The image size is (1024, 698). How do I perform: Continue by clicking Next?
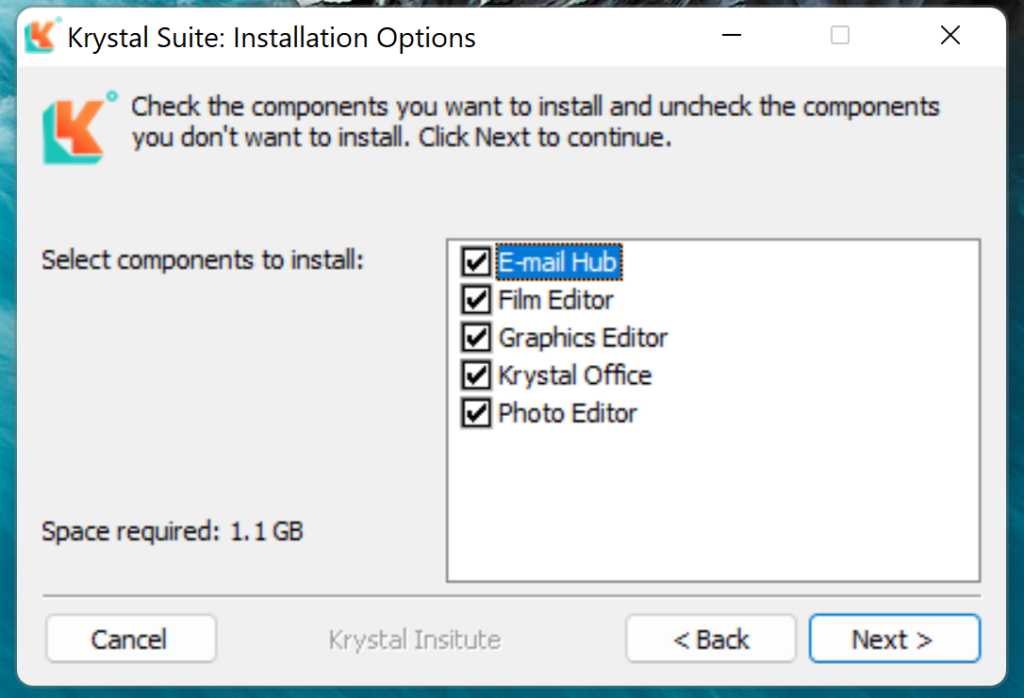coord(893,639)
